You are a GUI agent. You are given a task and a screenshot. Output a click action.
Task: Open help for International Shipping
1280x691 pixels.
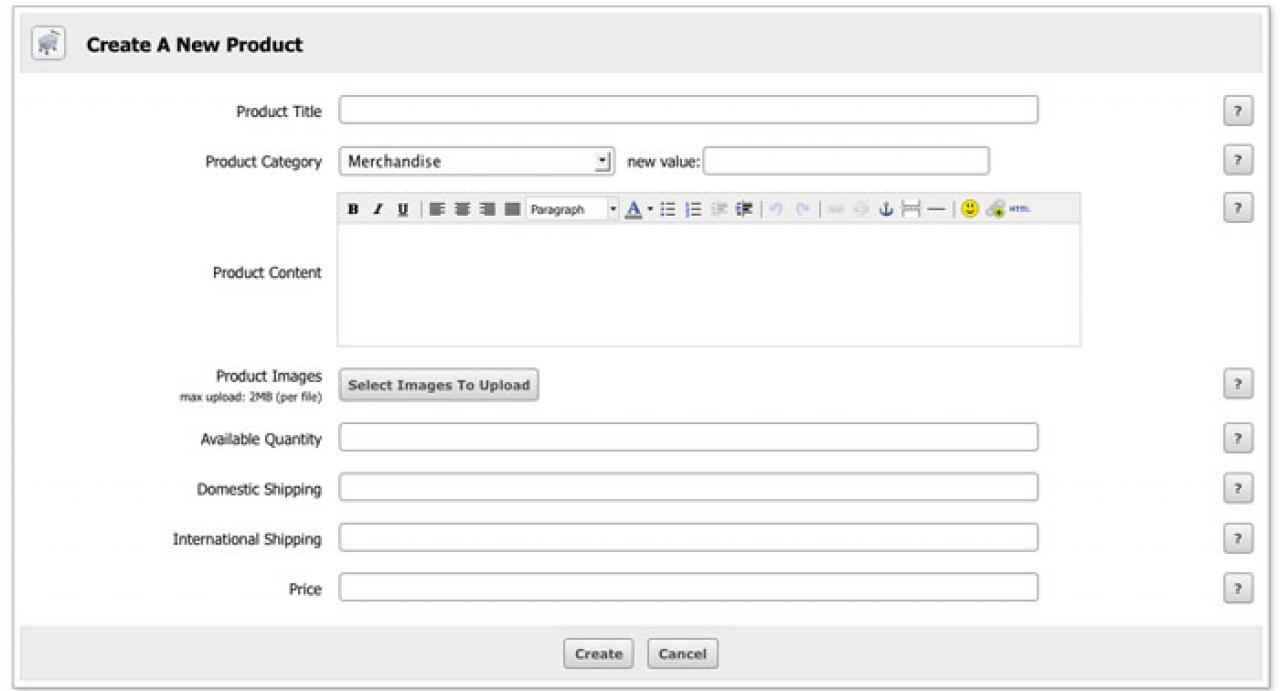1238,537
